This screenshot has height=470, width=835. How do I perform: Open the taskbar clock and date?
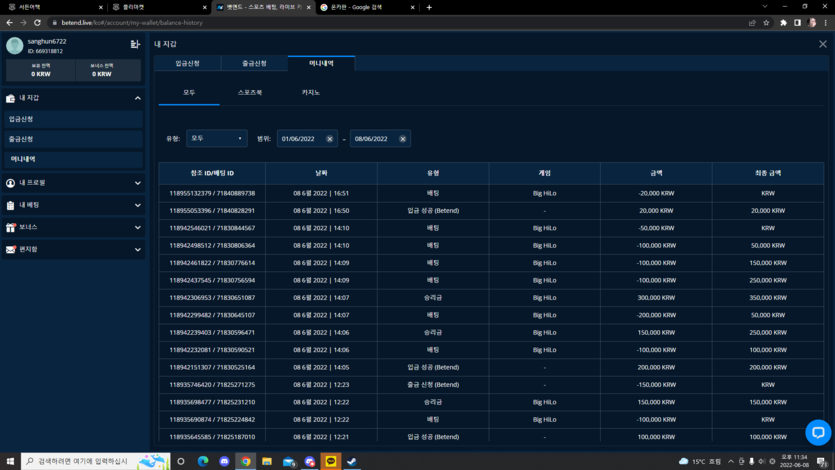tap(795, 461)
